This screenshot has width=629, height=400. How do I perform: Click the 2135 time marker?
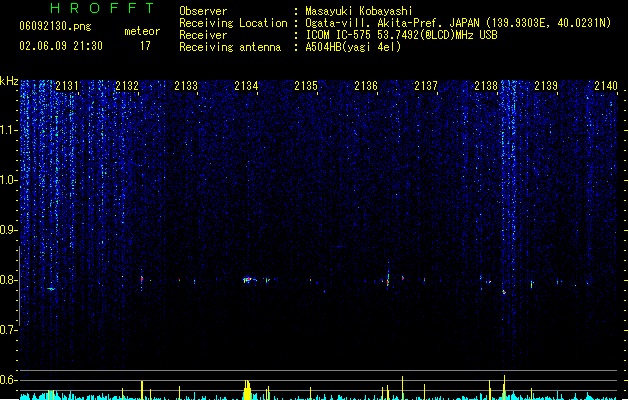pyautogui.click(x=306, y=86)
